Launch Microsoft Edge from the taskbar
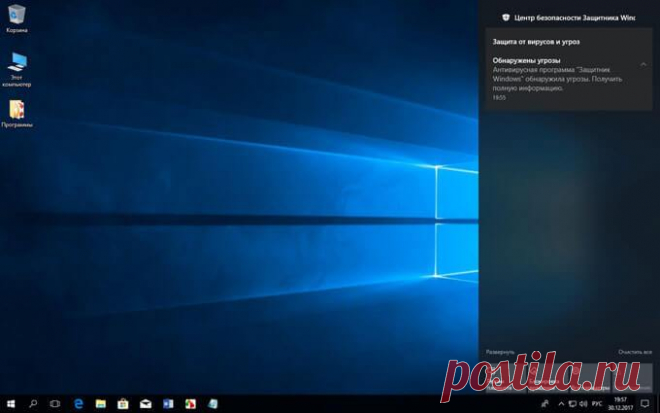 (x=78, y=404)
